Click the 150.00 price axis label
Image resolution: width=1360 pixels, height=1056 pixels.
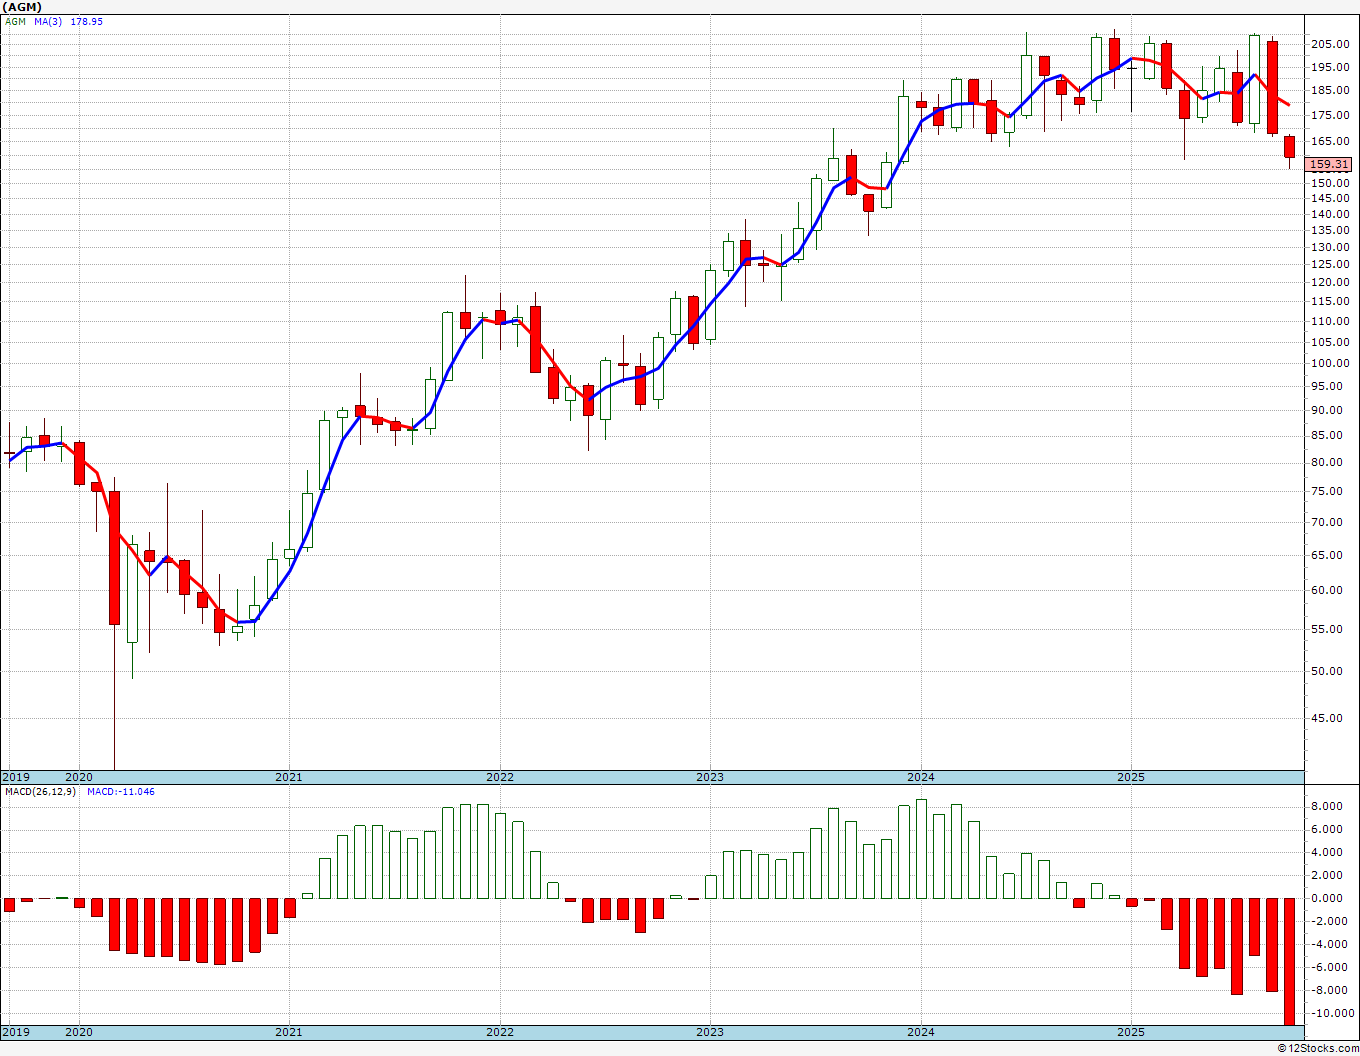point(1330,183)
